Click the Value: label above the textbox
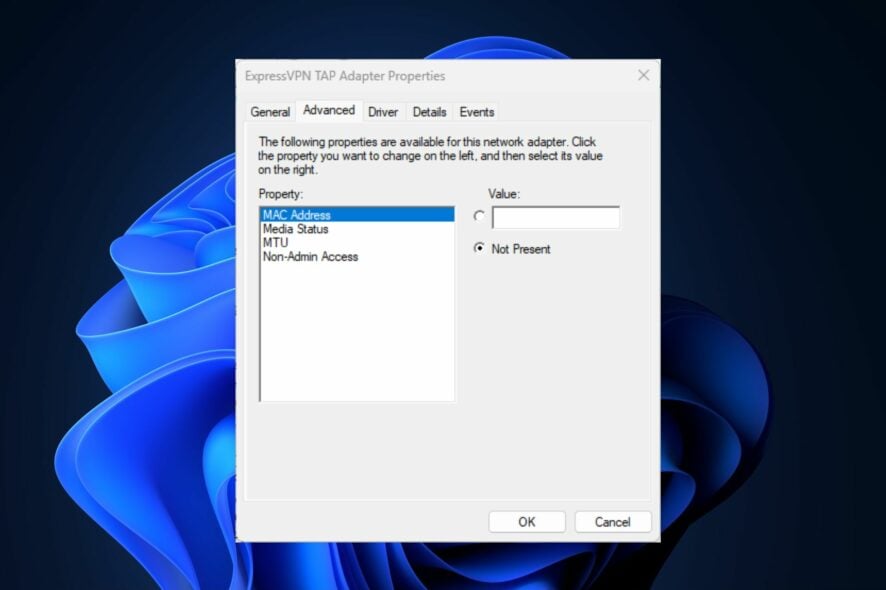886x590 pixels. pyautogui.click(x=502, y=194)
